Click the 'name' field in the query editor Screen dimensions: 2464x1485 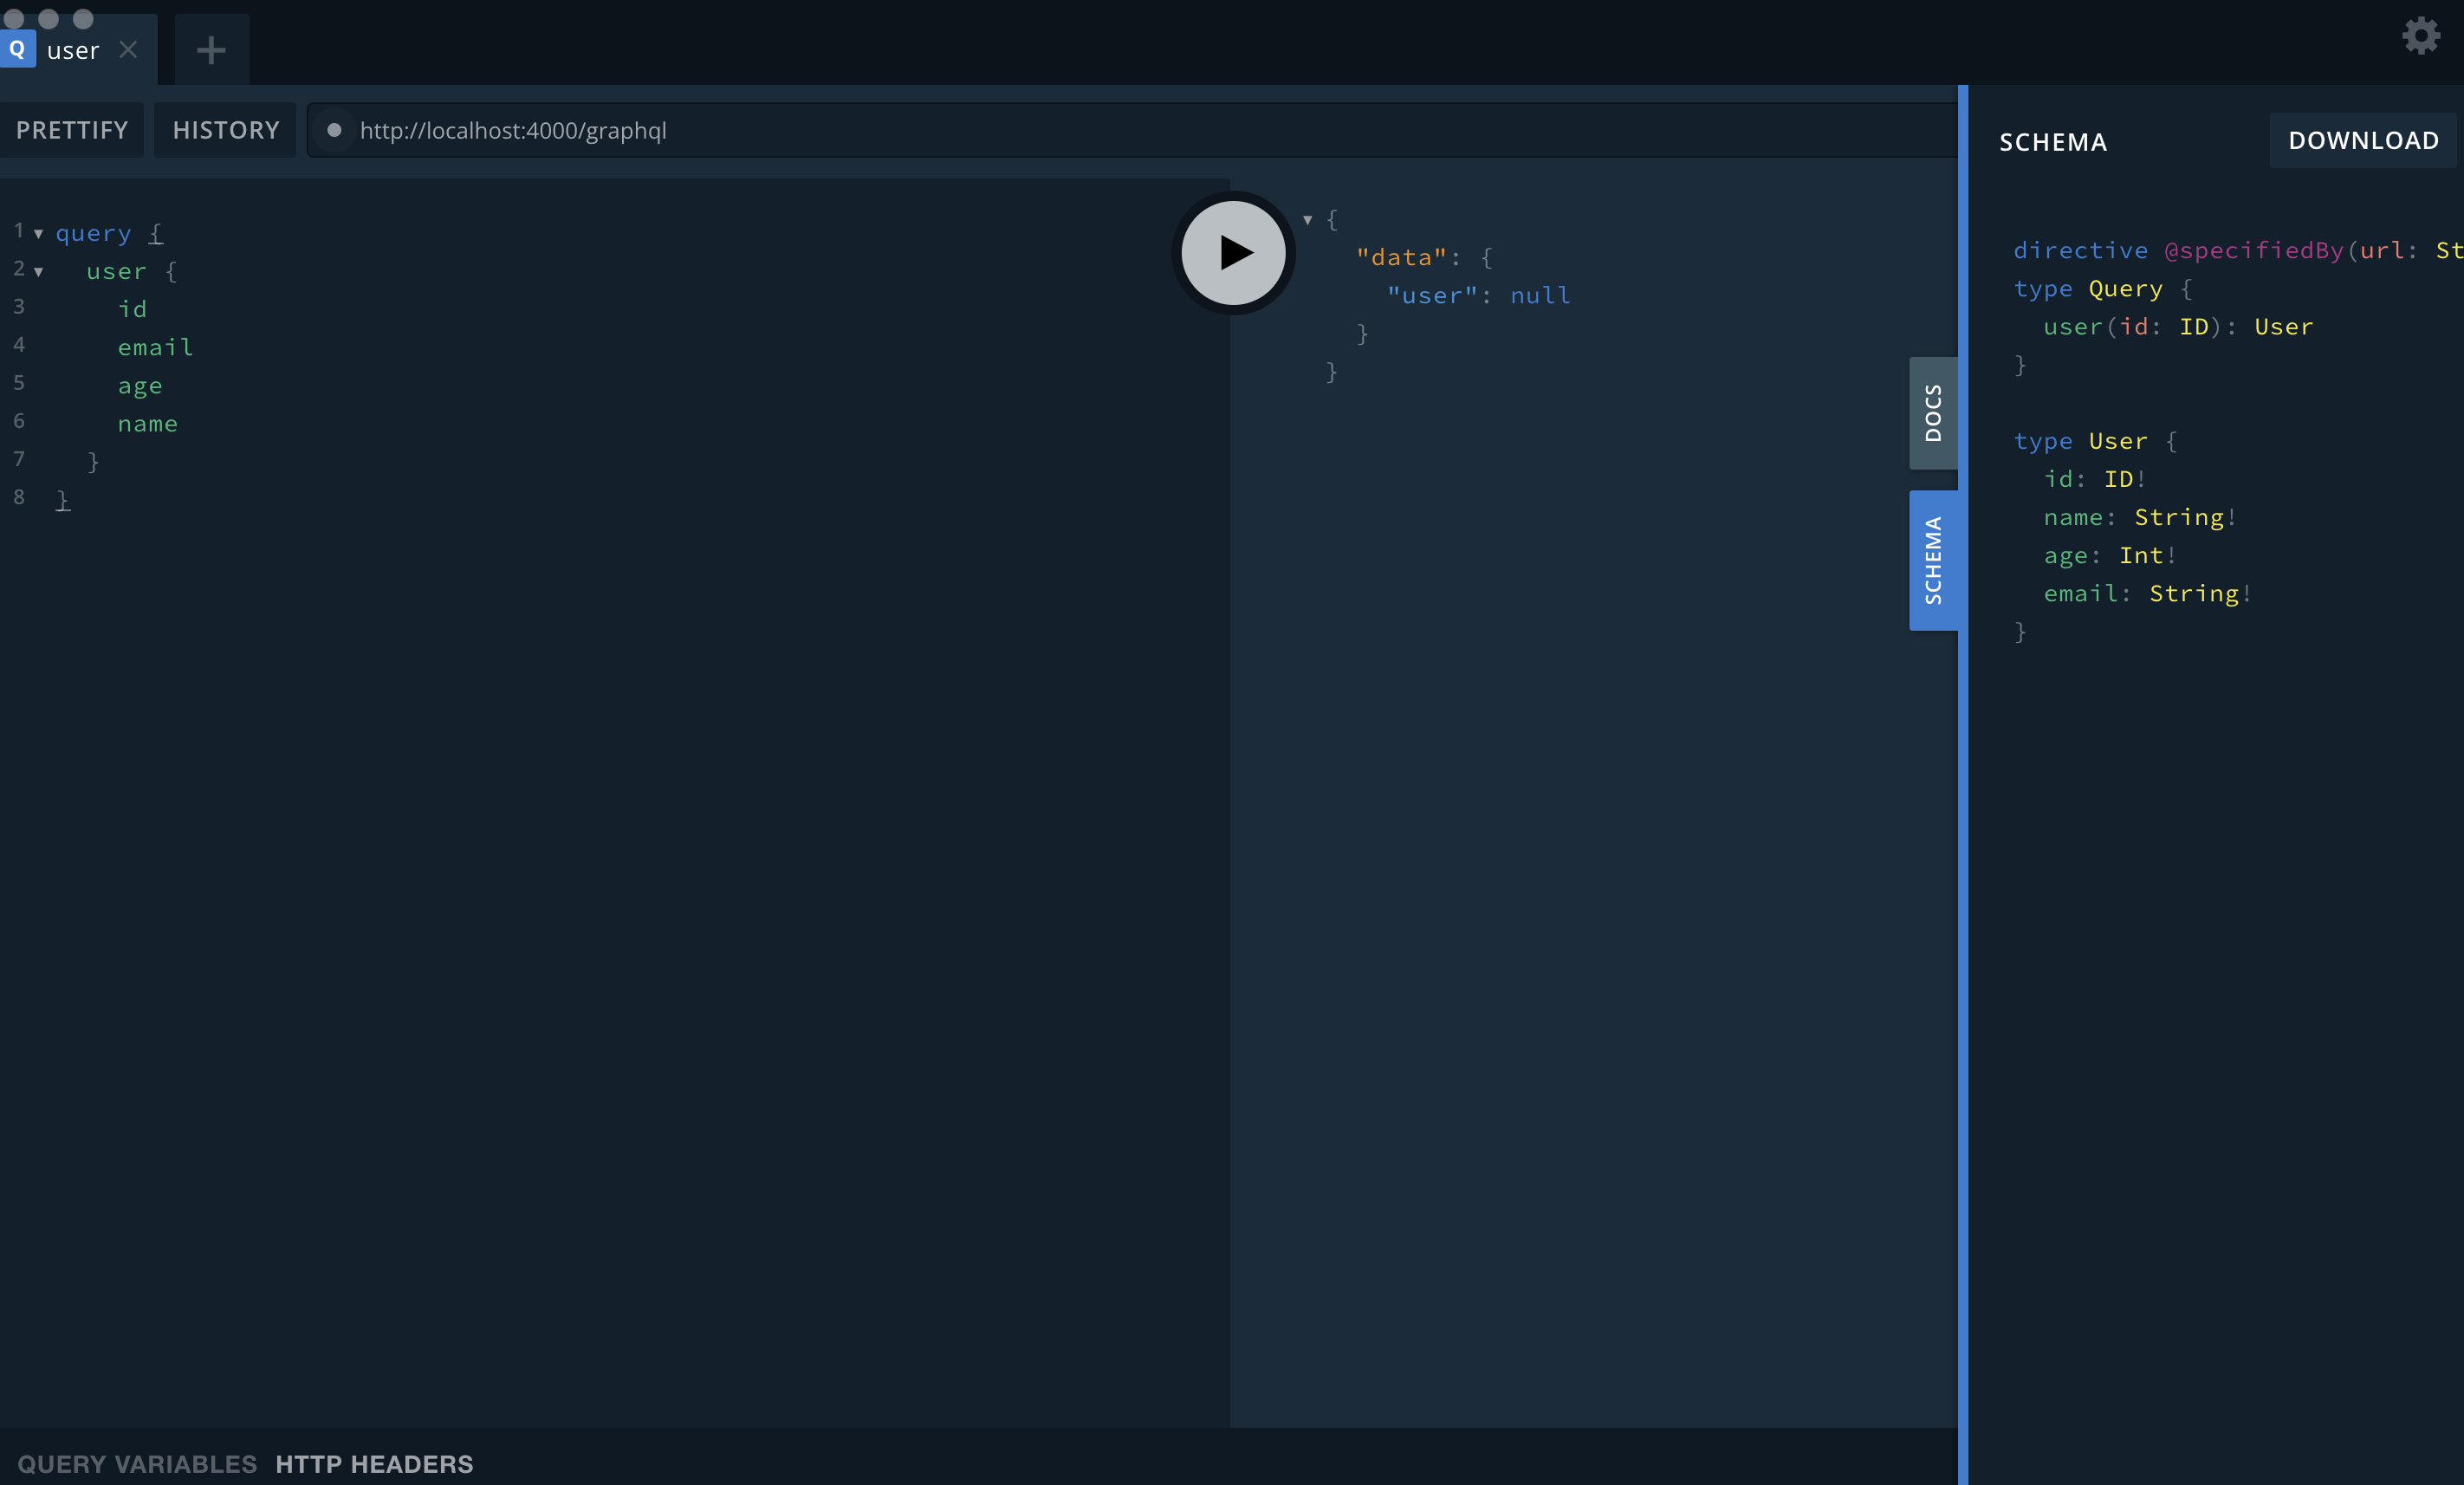pos(148,424)
